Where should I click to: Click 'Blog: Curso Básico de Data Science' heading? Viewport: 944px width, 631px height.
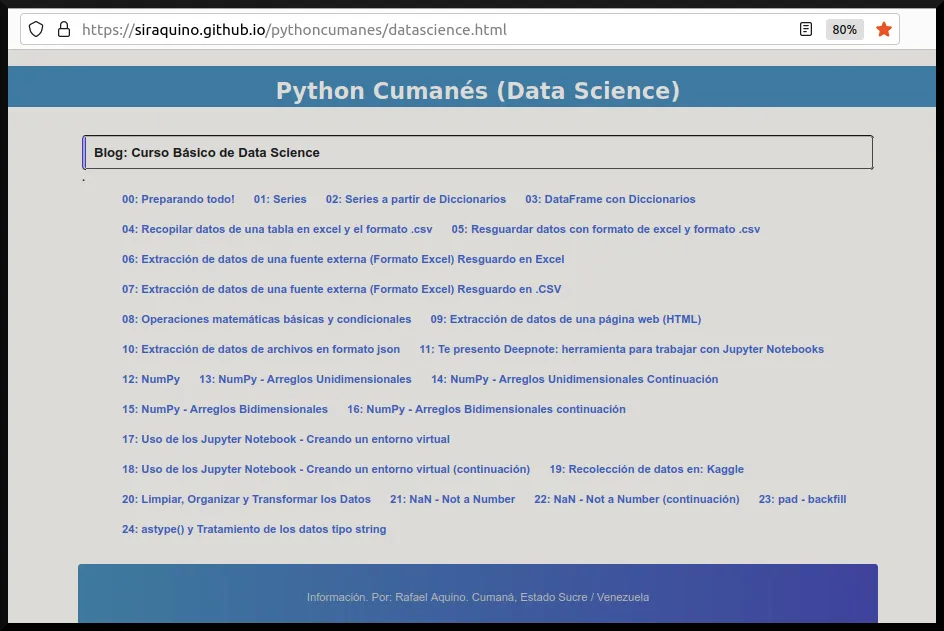pyautogui.click(x=206, y=153)
